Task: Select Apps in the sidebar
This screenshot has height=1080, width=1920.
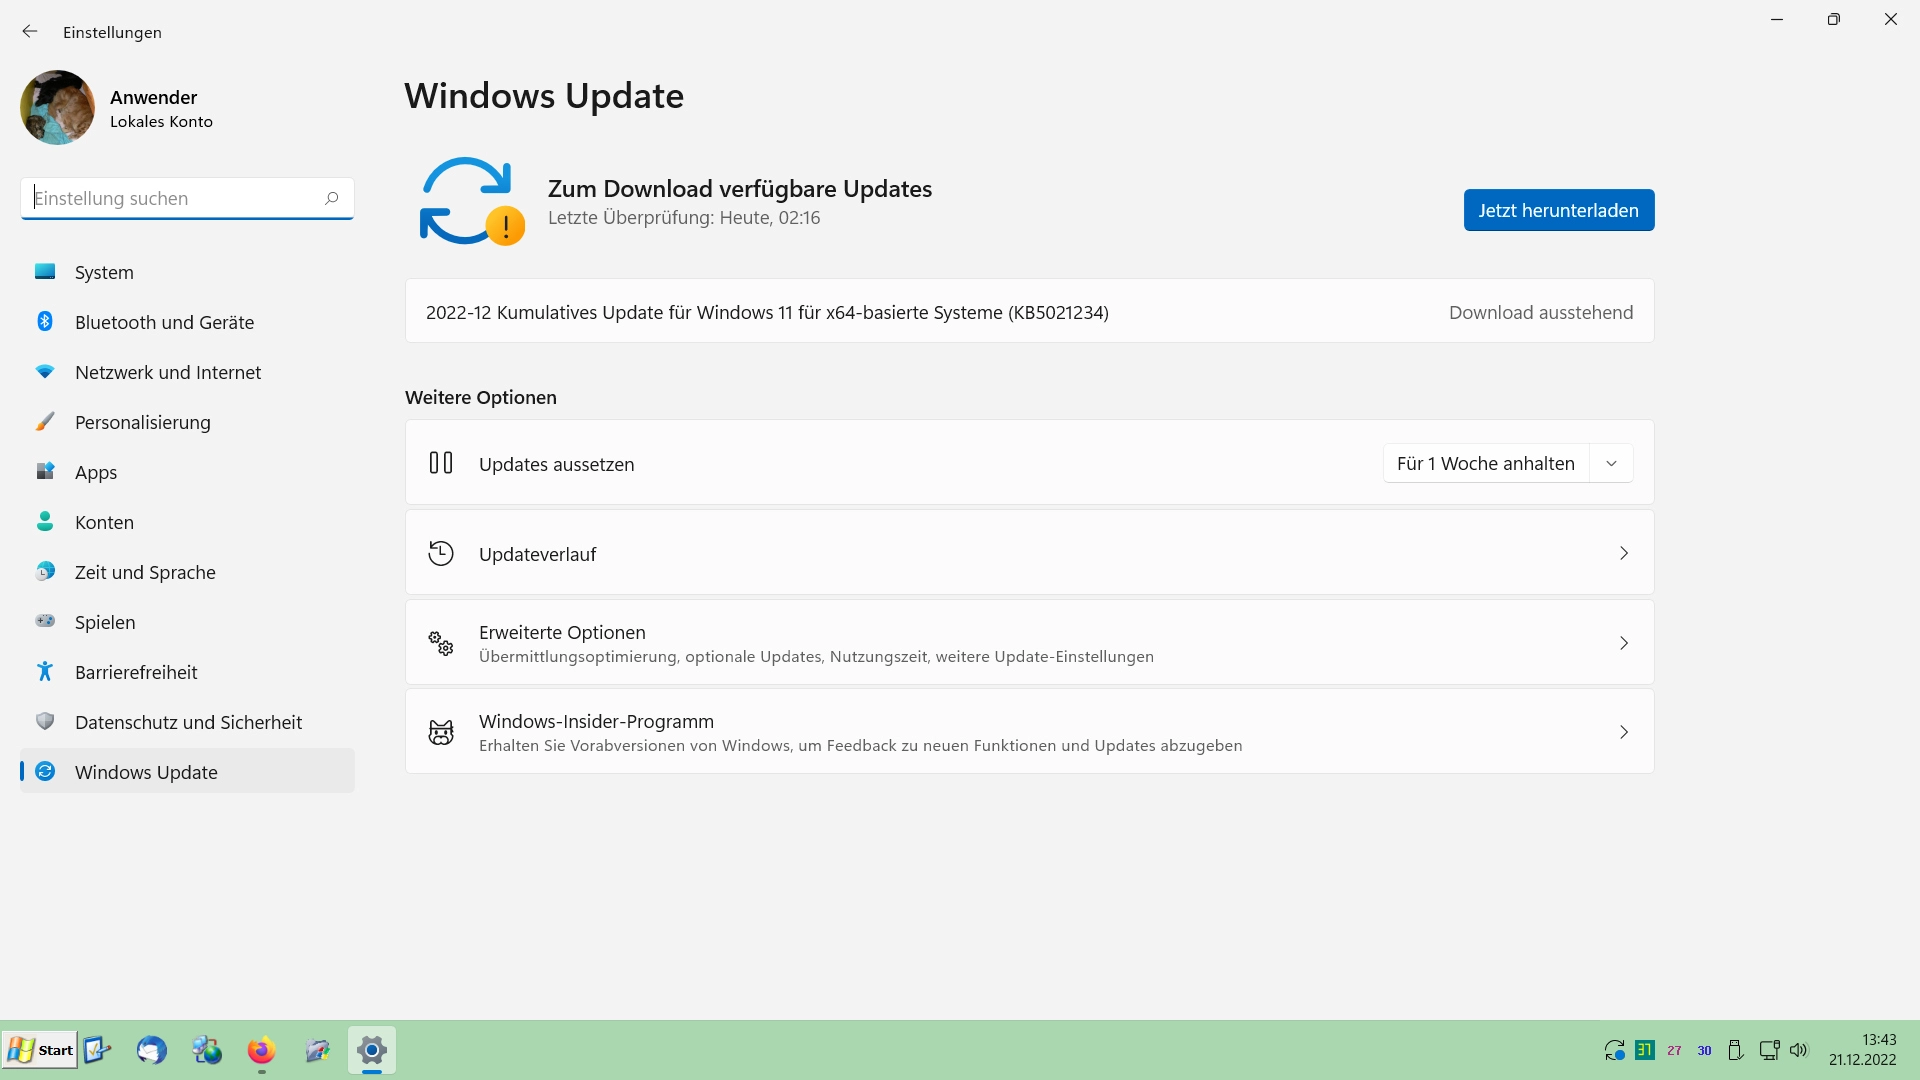Action: point(187,472)
